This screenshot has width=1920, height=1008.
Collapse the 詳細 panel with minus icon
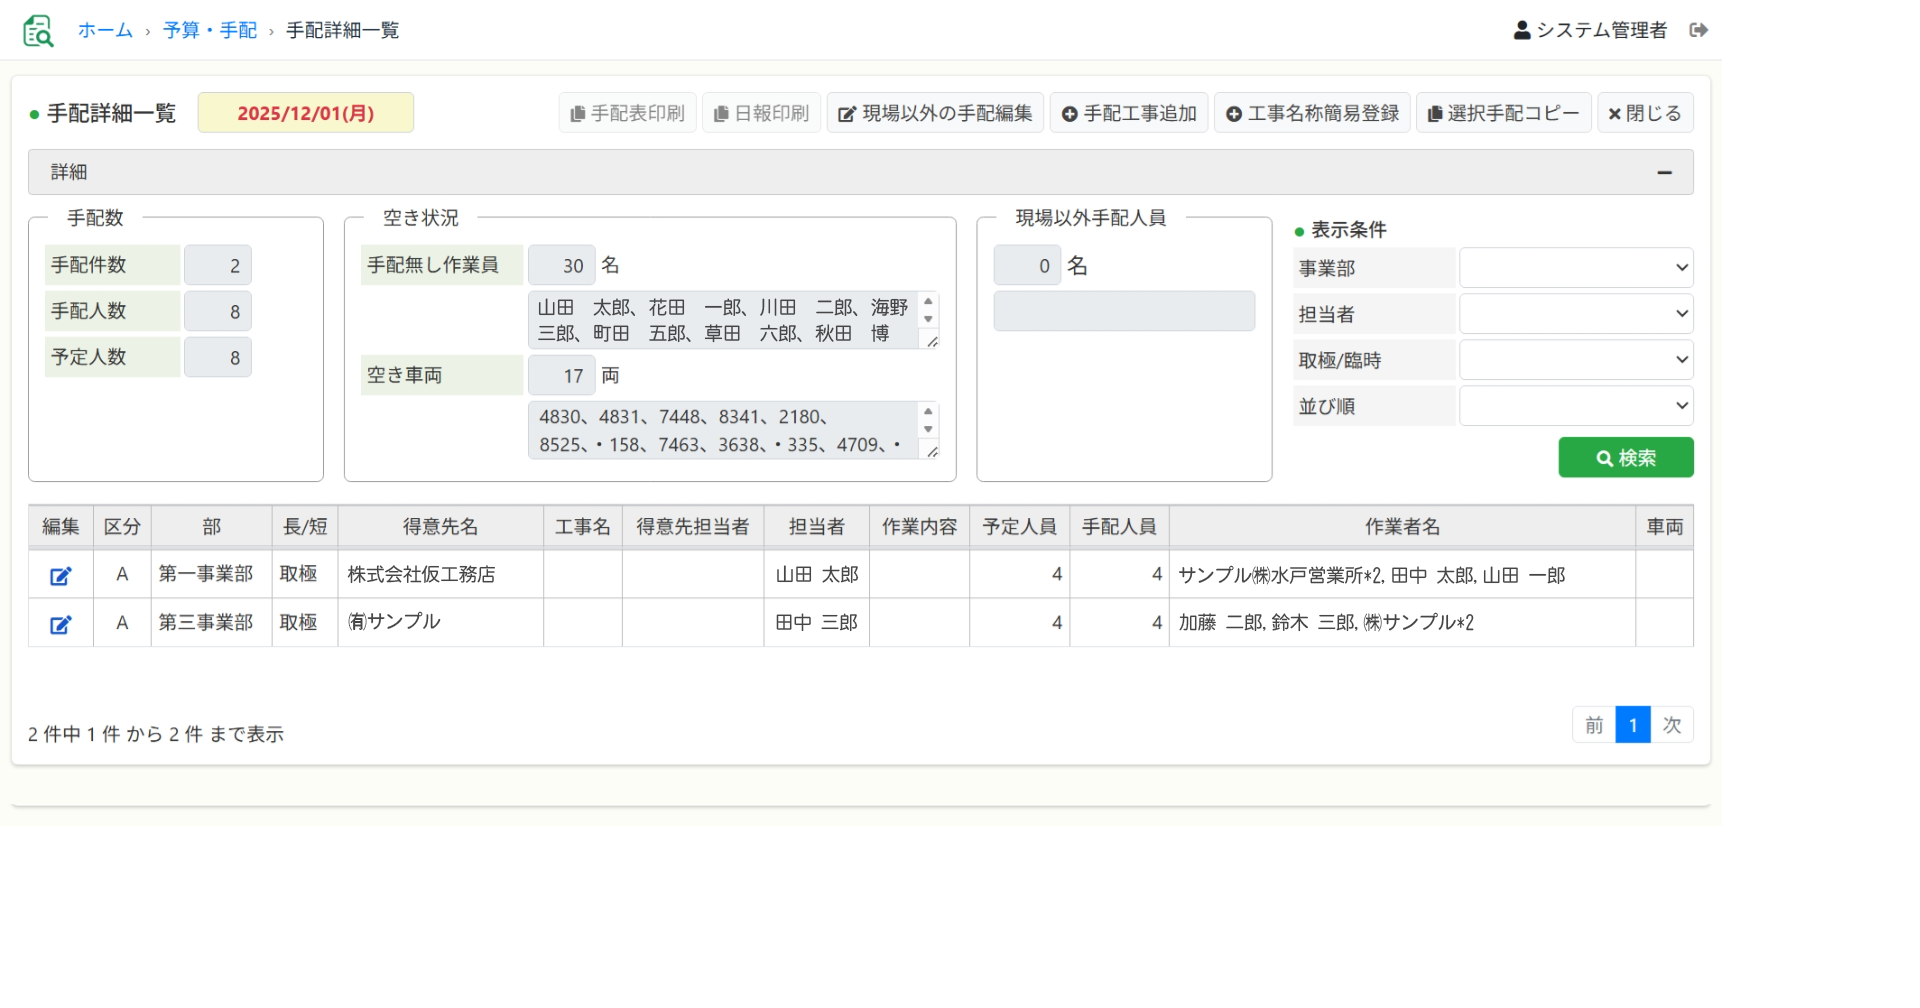coord(1664,173)
